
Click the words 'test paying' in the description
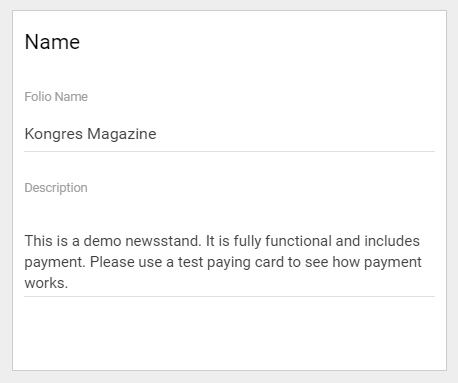tap(214, 263)
